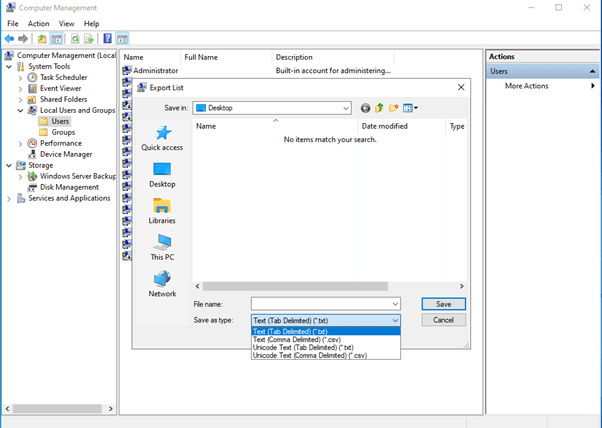602x428 pixels.
Task: Click the Help toolbar icon
Action: tap(108, 38)
